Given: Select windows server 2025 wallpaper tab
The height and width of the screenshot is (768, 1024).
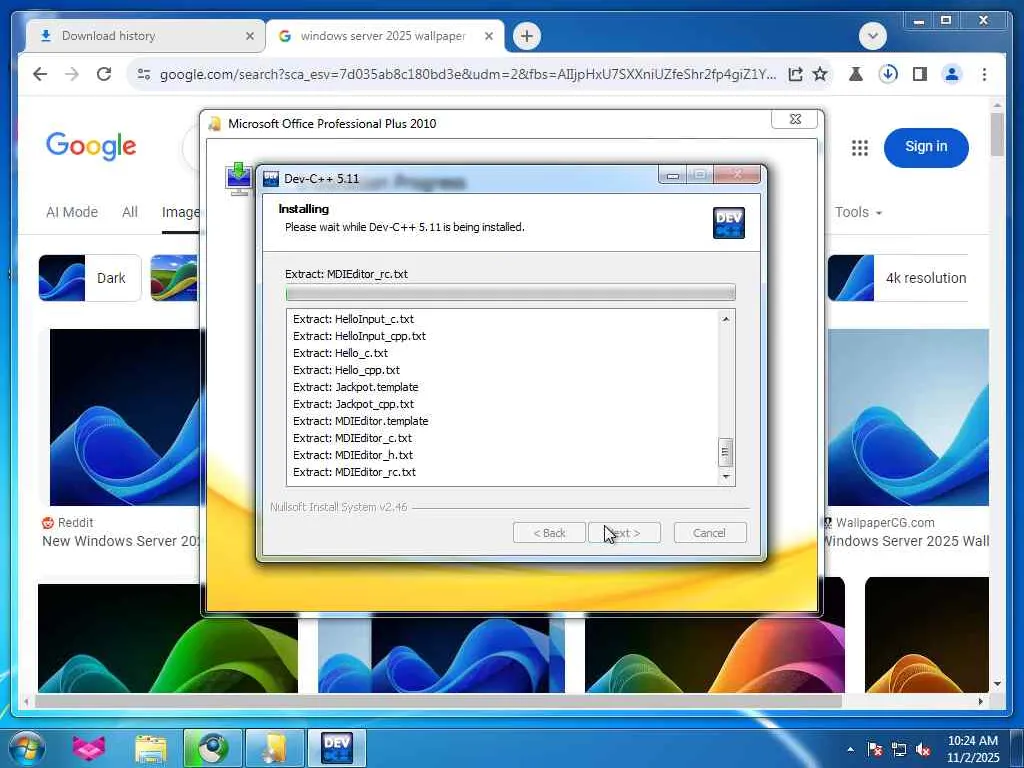Looking at the screenshot, I should 385,36.
